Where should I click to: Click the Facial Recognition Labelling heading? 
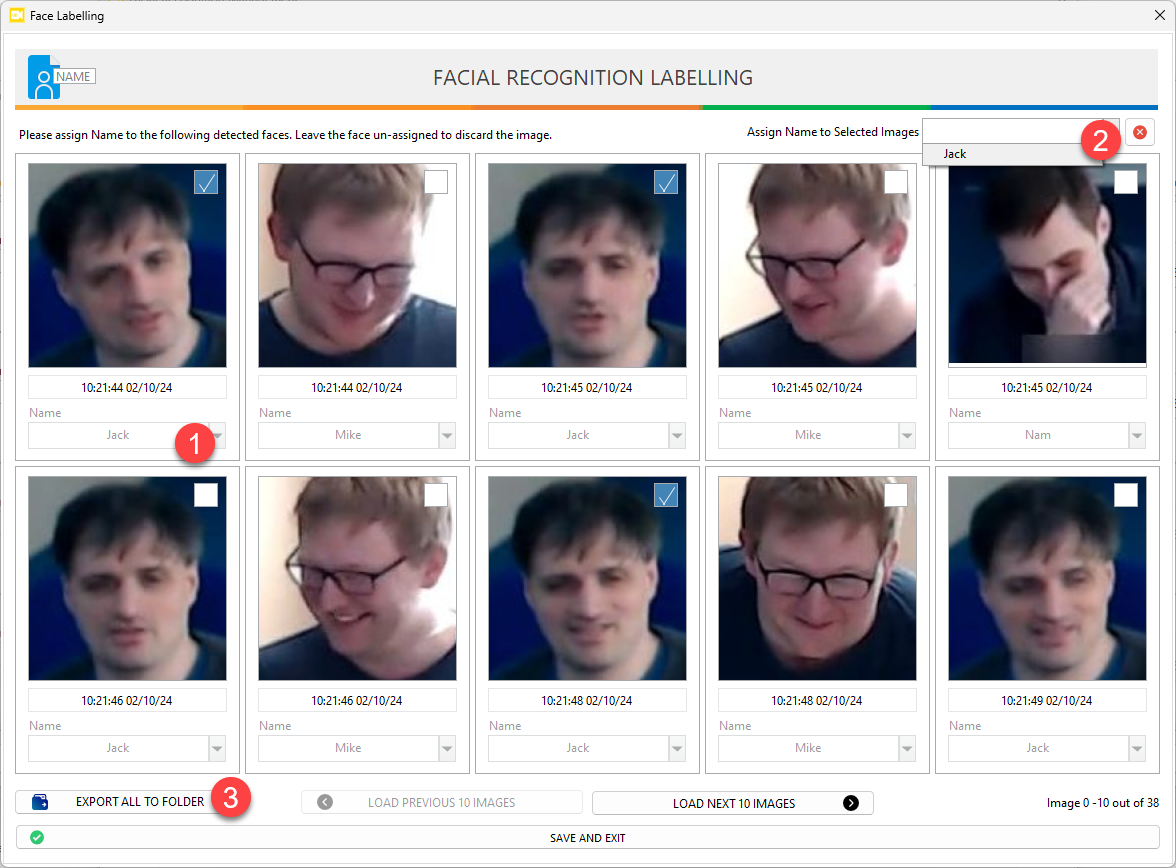[x=593, y=78]
